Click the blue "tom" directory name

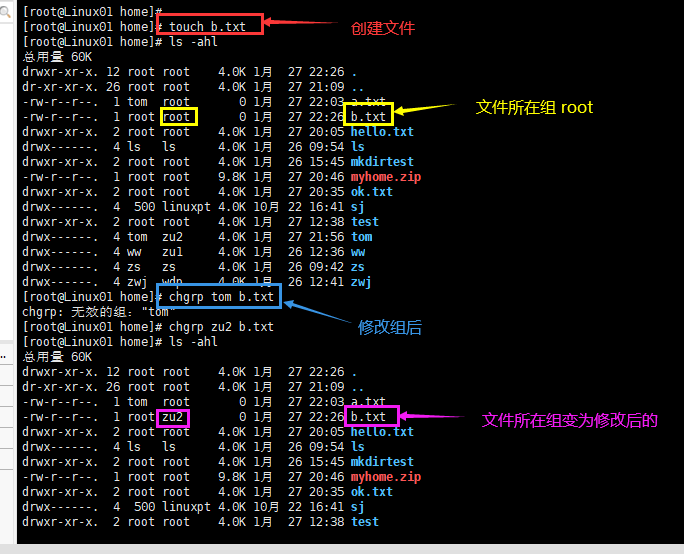(362, 237)
